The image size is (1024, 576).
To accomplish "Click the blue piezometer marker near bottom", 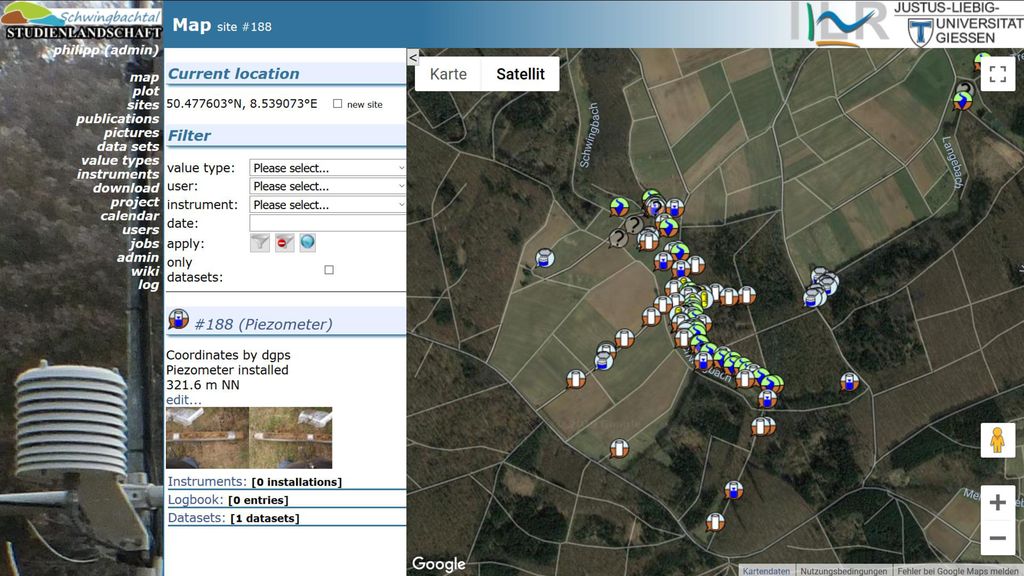I will [733, 490].
